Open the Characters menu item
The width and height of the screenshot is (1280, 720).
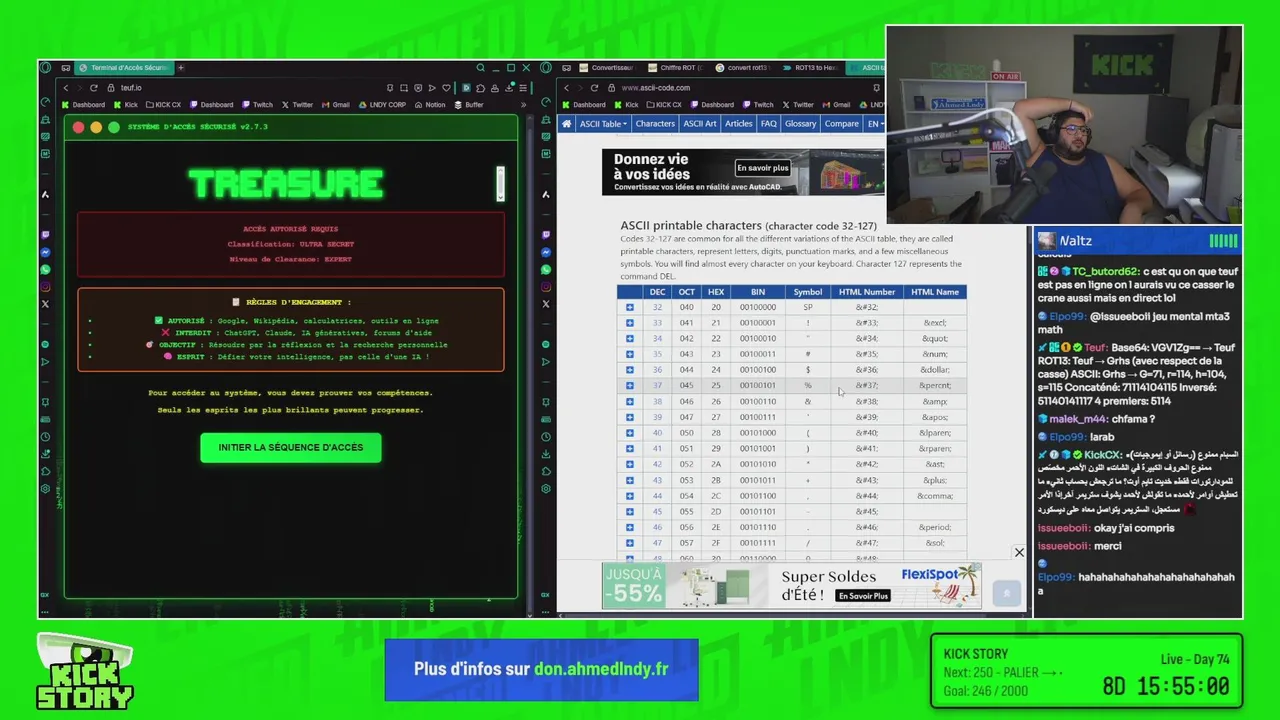pyautogui.click(x=655, y=124)
